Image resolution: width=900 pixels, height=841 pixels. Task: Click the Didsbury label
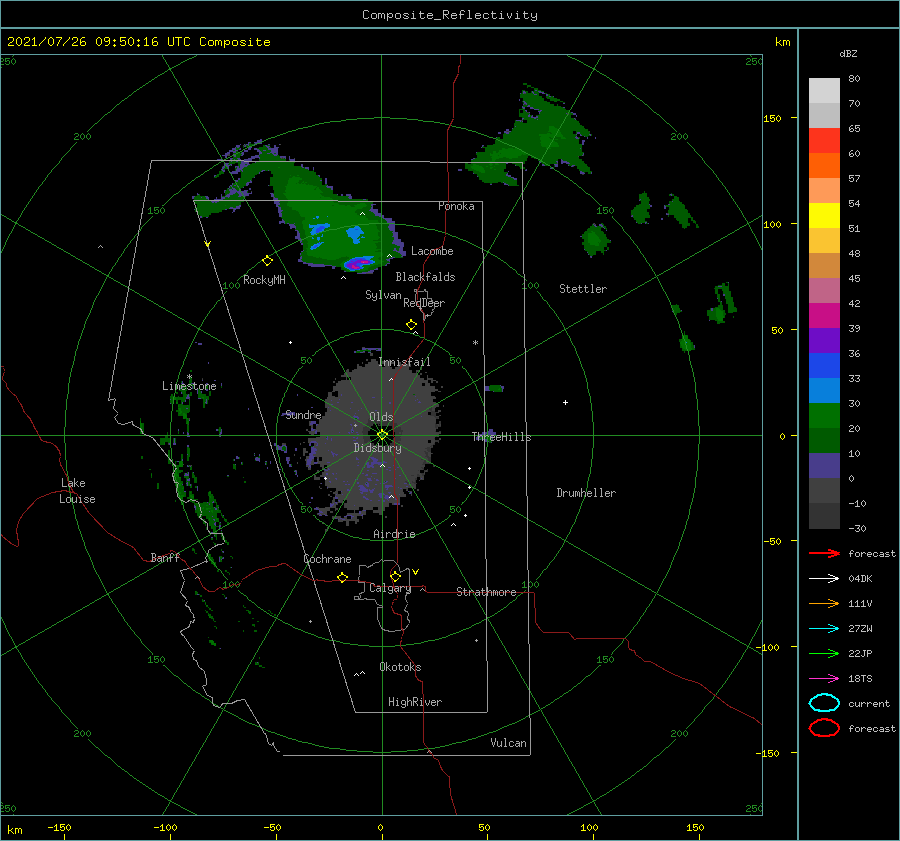(378, 448)
